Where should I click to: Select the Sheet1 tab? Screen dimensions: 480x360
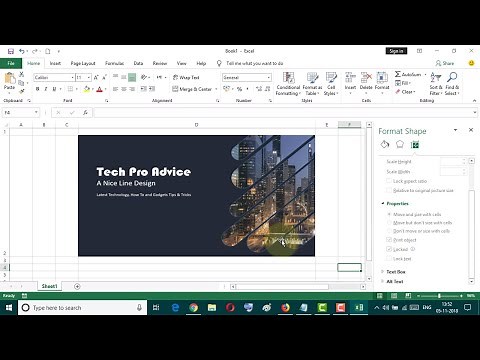pyautogui.click(x=49, y=286)
